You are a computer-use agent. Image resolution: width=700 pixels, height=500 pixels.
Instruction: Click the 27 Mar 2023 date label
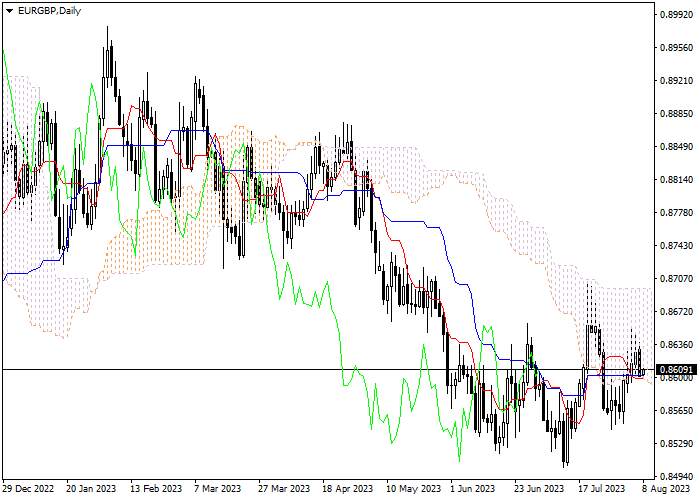click(x=284, y=488)
